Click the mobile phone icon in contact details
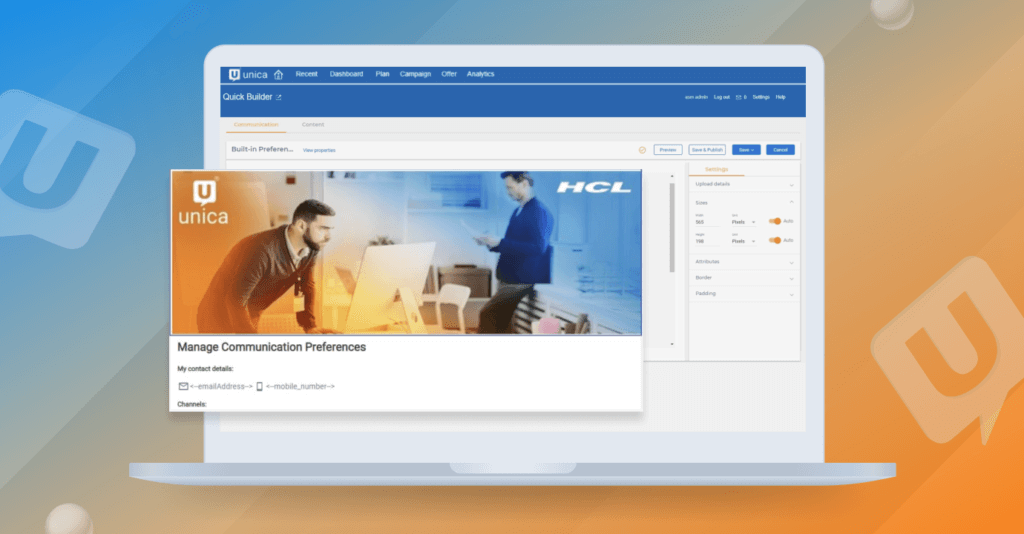This screenshot has width=1024, height=534. tap(259, 386)
